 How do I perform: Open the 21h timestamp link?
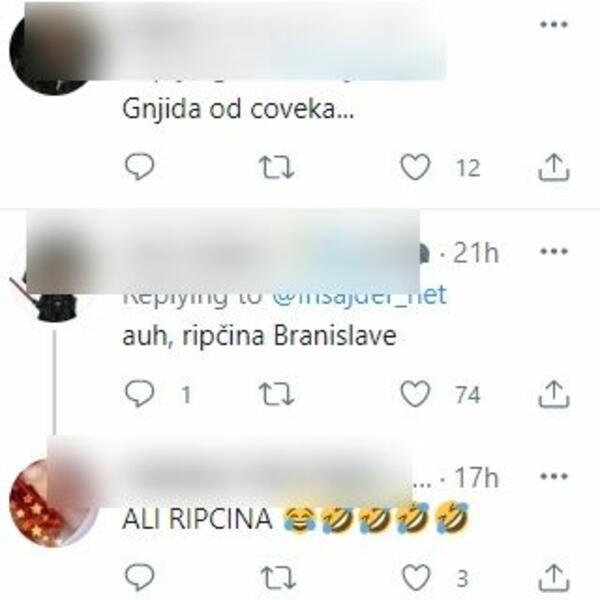tap(476, 253)
